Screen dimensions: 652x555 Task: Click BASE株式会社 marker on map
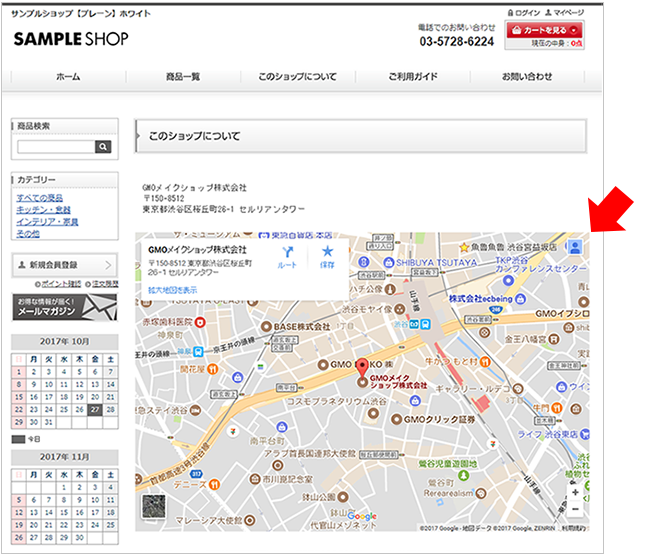(266, 327)
